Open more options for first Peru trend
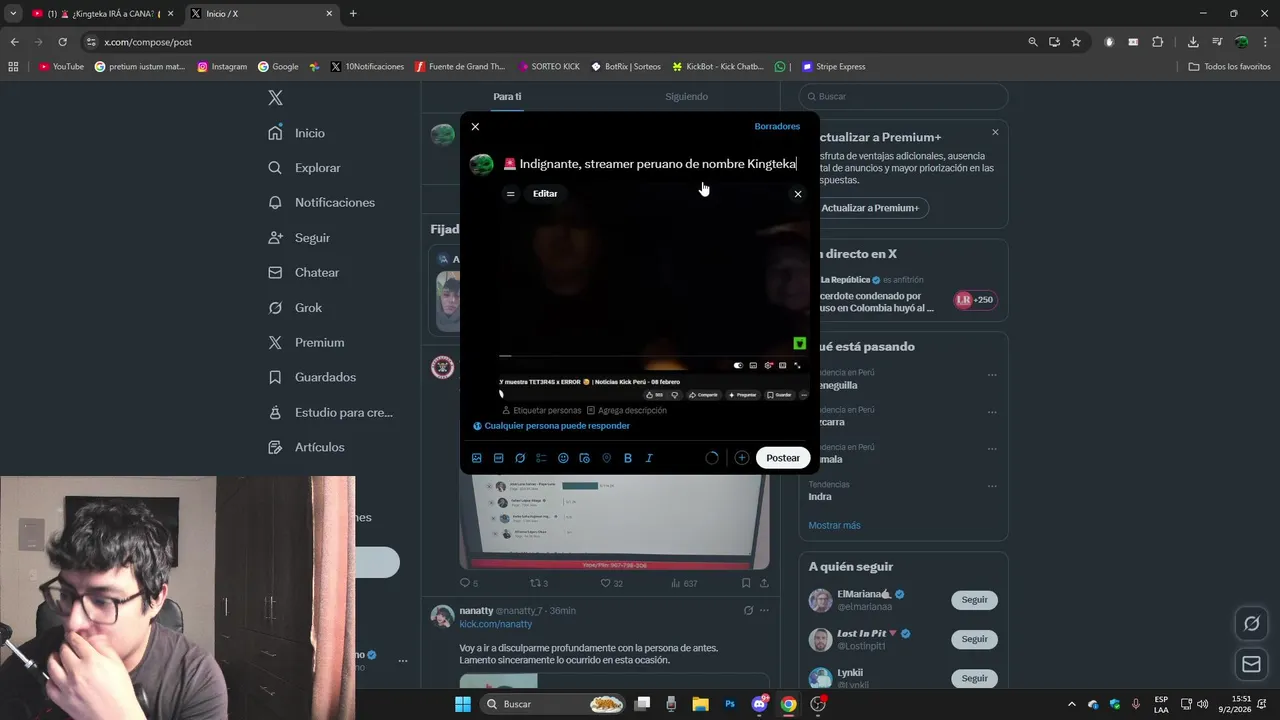 (x=992, y=376)
